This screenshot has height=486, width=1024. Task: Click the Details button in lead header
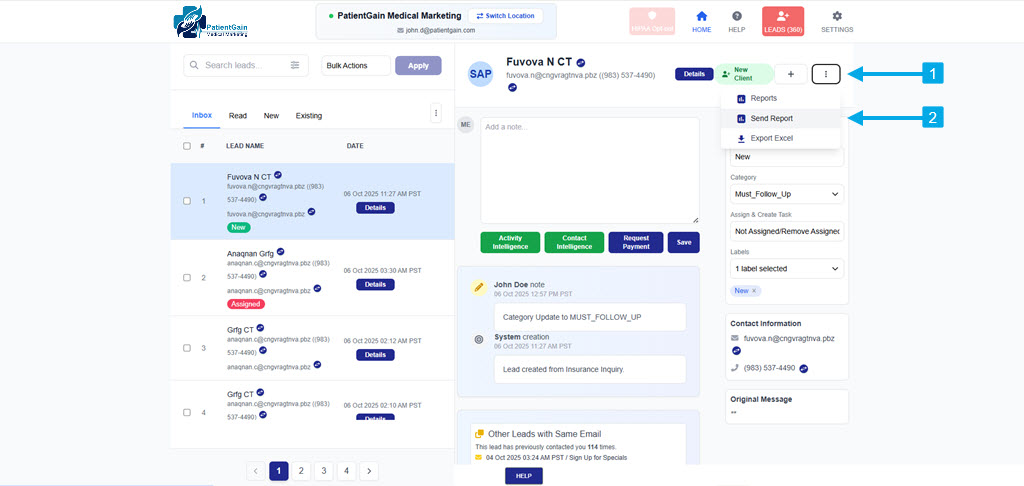(x=694, y=74)
